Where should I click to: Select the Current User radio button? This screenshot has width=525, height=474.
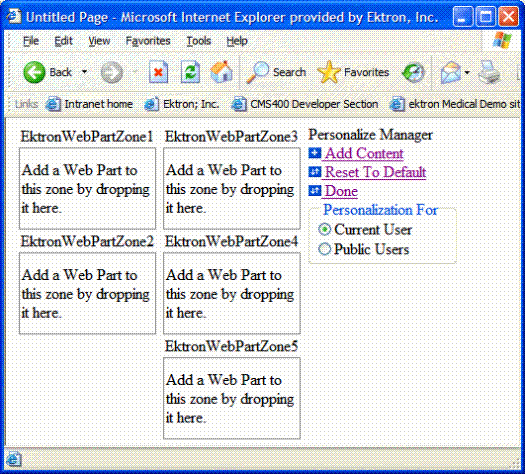324,230
